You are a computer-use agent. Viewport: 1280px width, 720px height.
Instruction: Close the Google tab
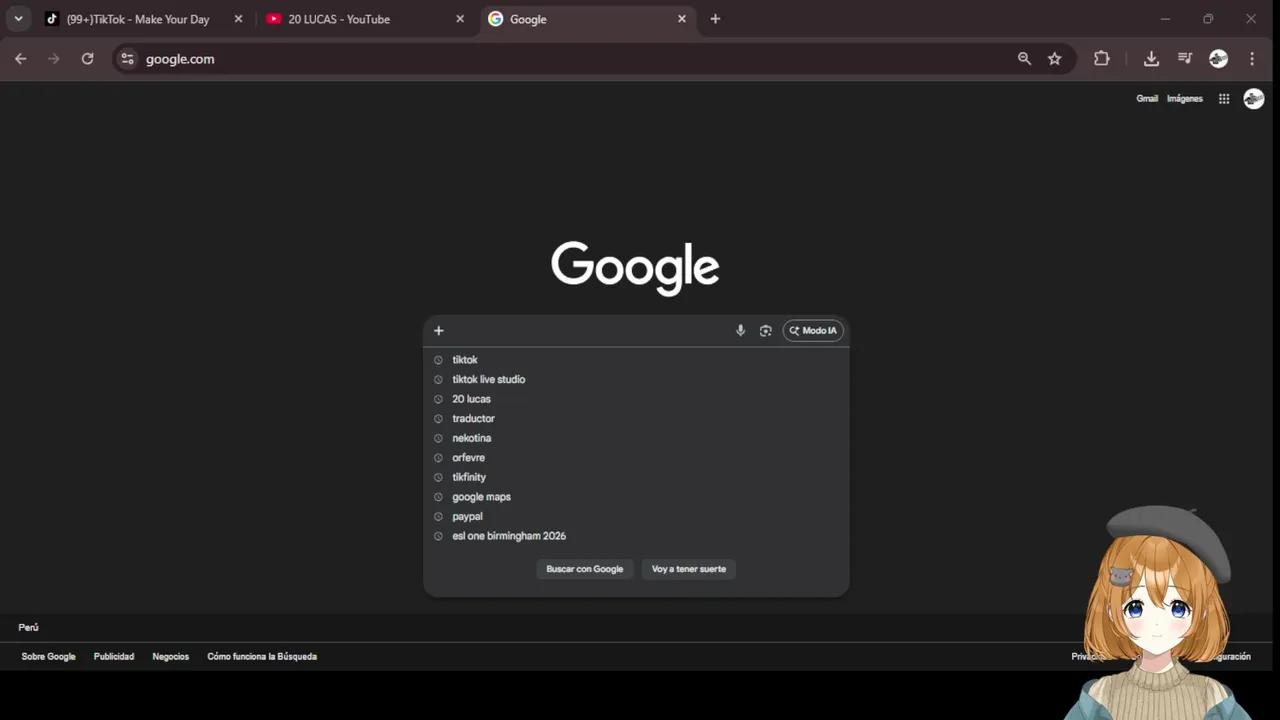tap(682, 19)
